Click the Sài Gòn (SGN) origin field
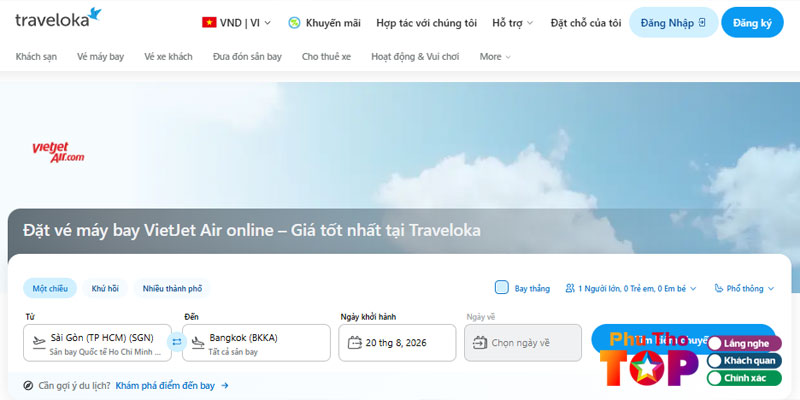This screenshot has height=400, width=800. 97,343
